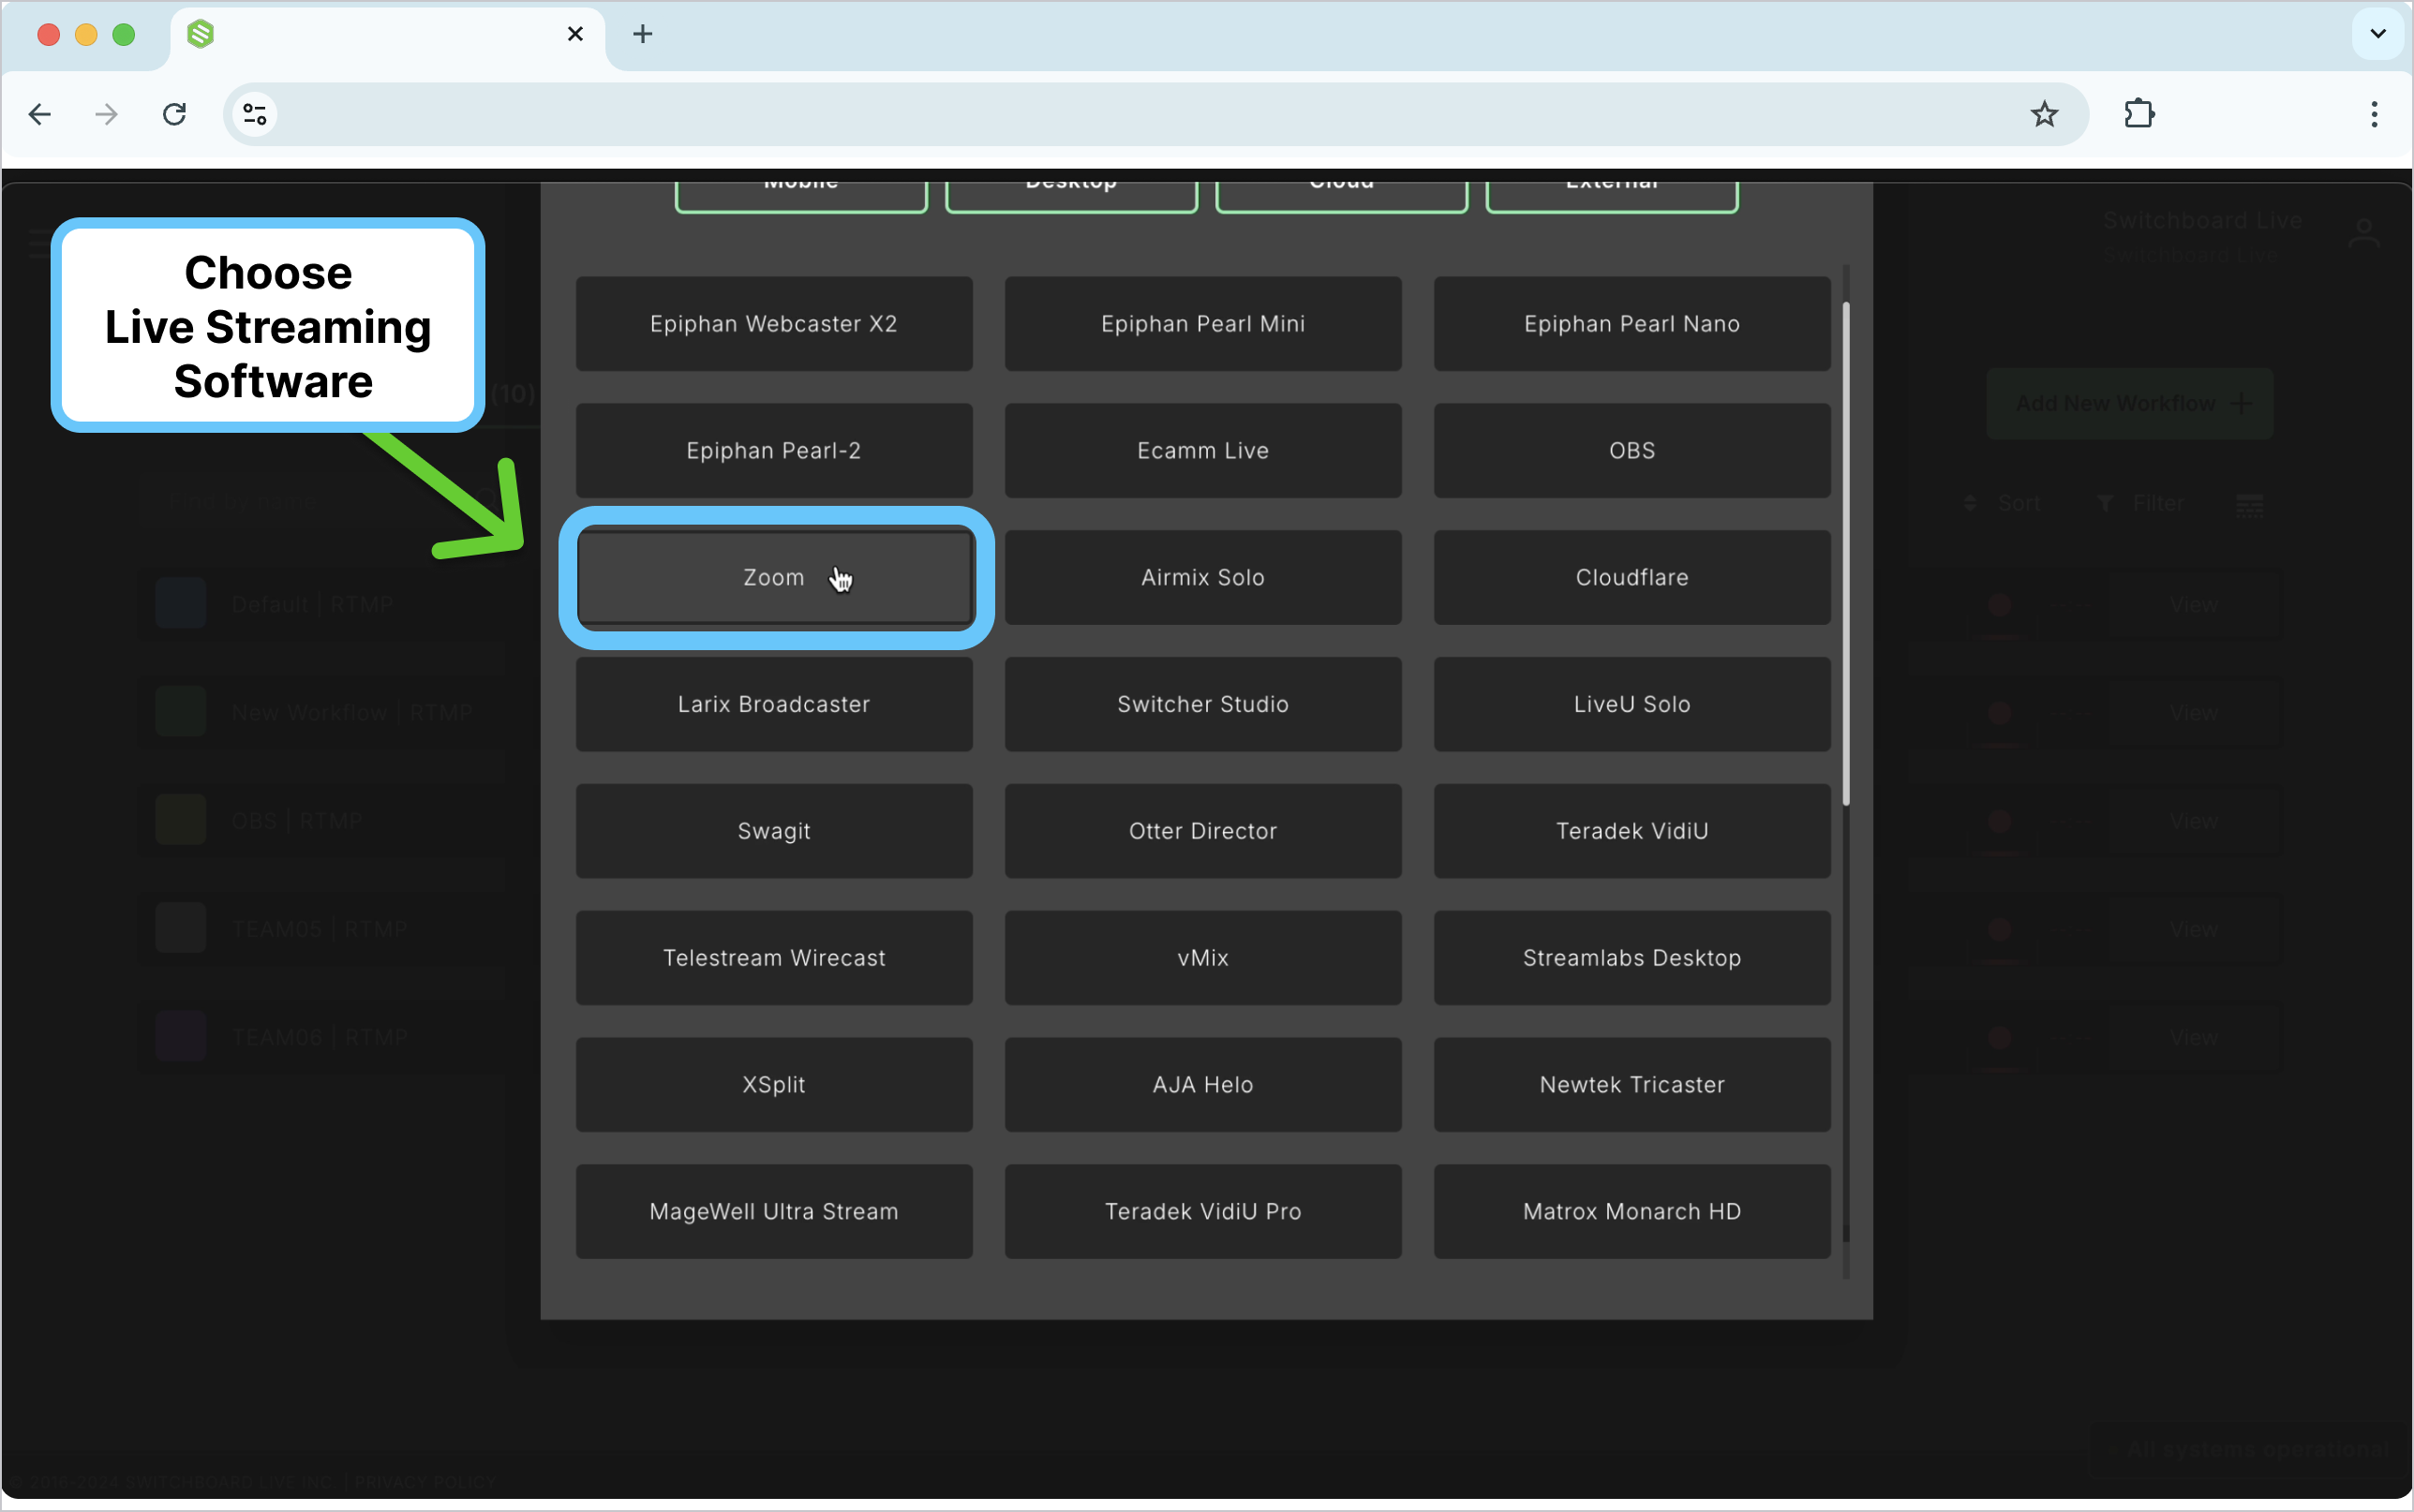This screenshot has height=1512, width=2414.
Task: Select Epiphan Webcaster X2 encoder
Action: 774,324
